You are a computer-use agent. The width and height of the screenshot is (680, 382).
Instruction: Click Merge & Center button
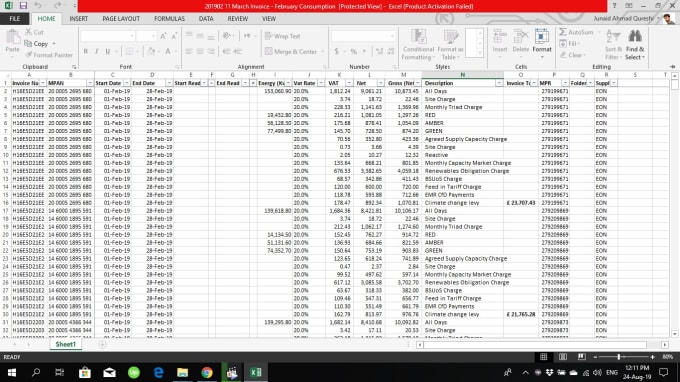click(291, 52)
